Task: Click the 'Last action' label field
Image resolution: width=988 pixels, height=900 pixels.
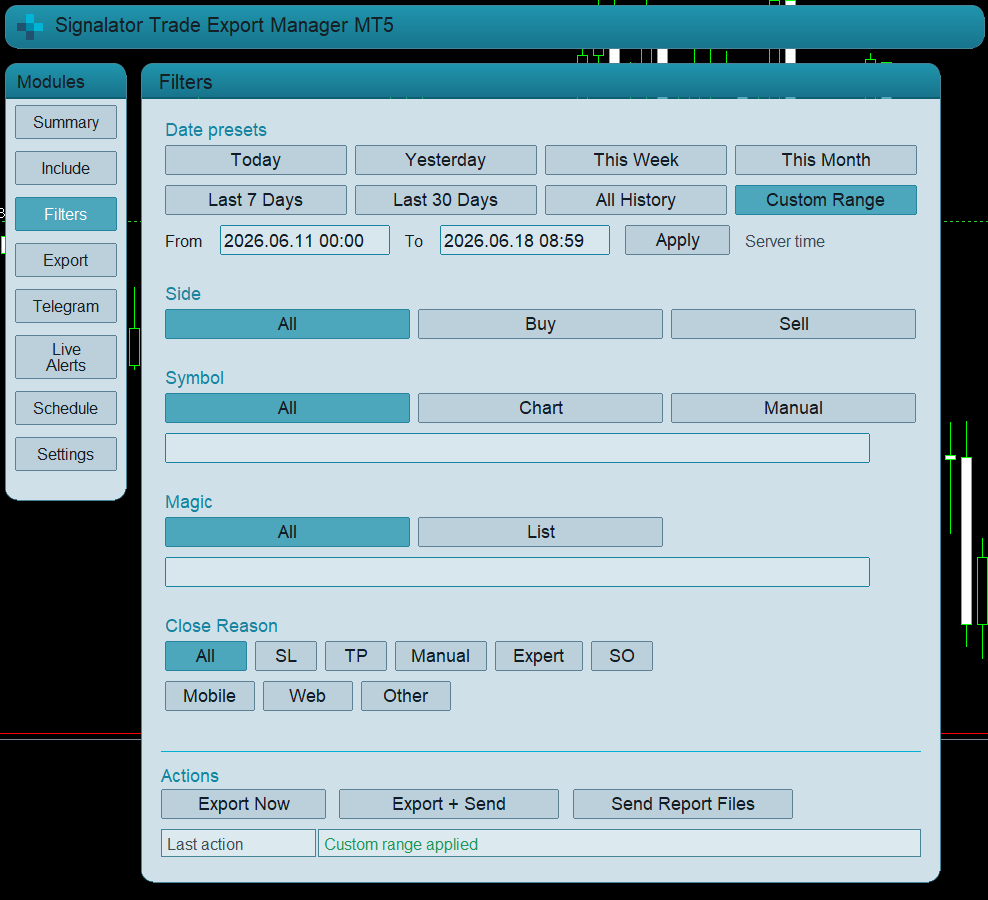Action: [x=238, y=843]
